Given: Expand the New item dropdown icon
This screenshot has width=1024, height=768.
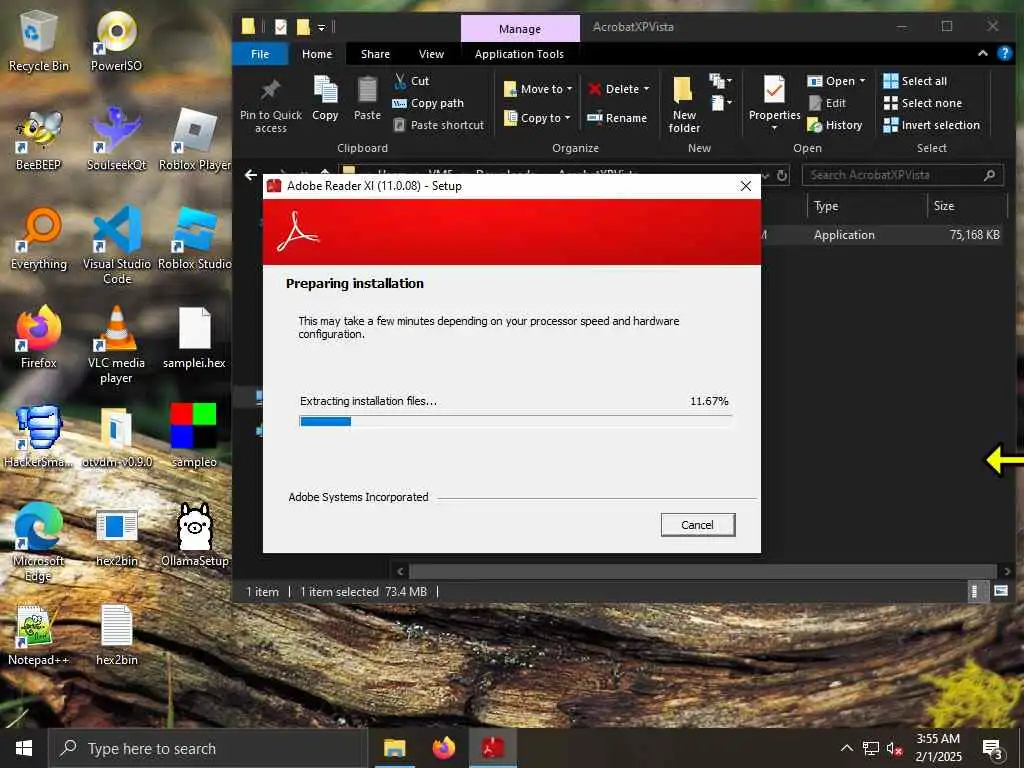Looking at the screenshot, I should click(720, 81).
